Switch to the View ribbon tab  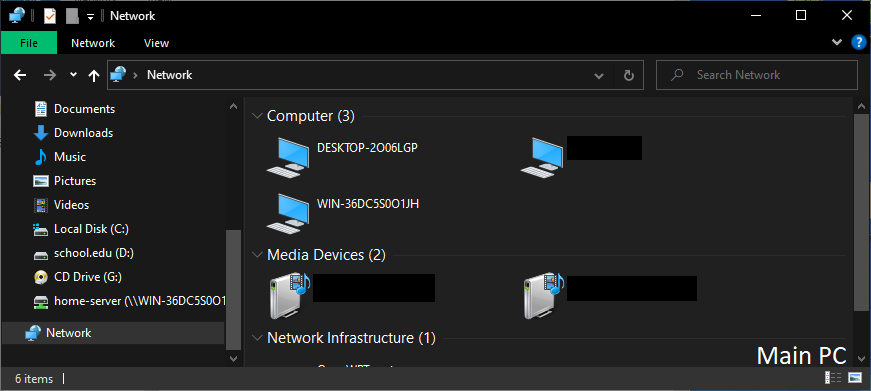click(157, 43)
